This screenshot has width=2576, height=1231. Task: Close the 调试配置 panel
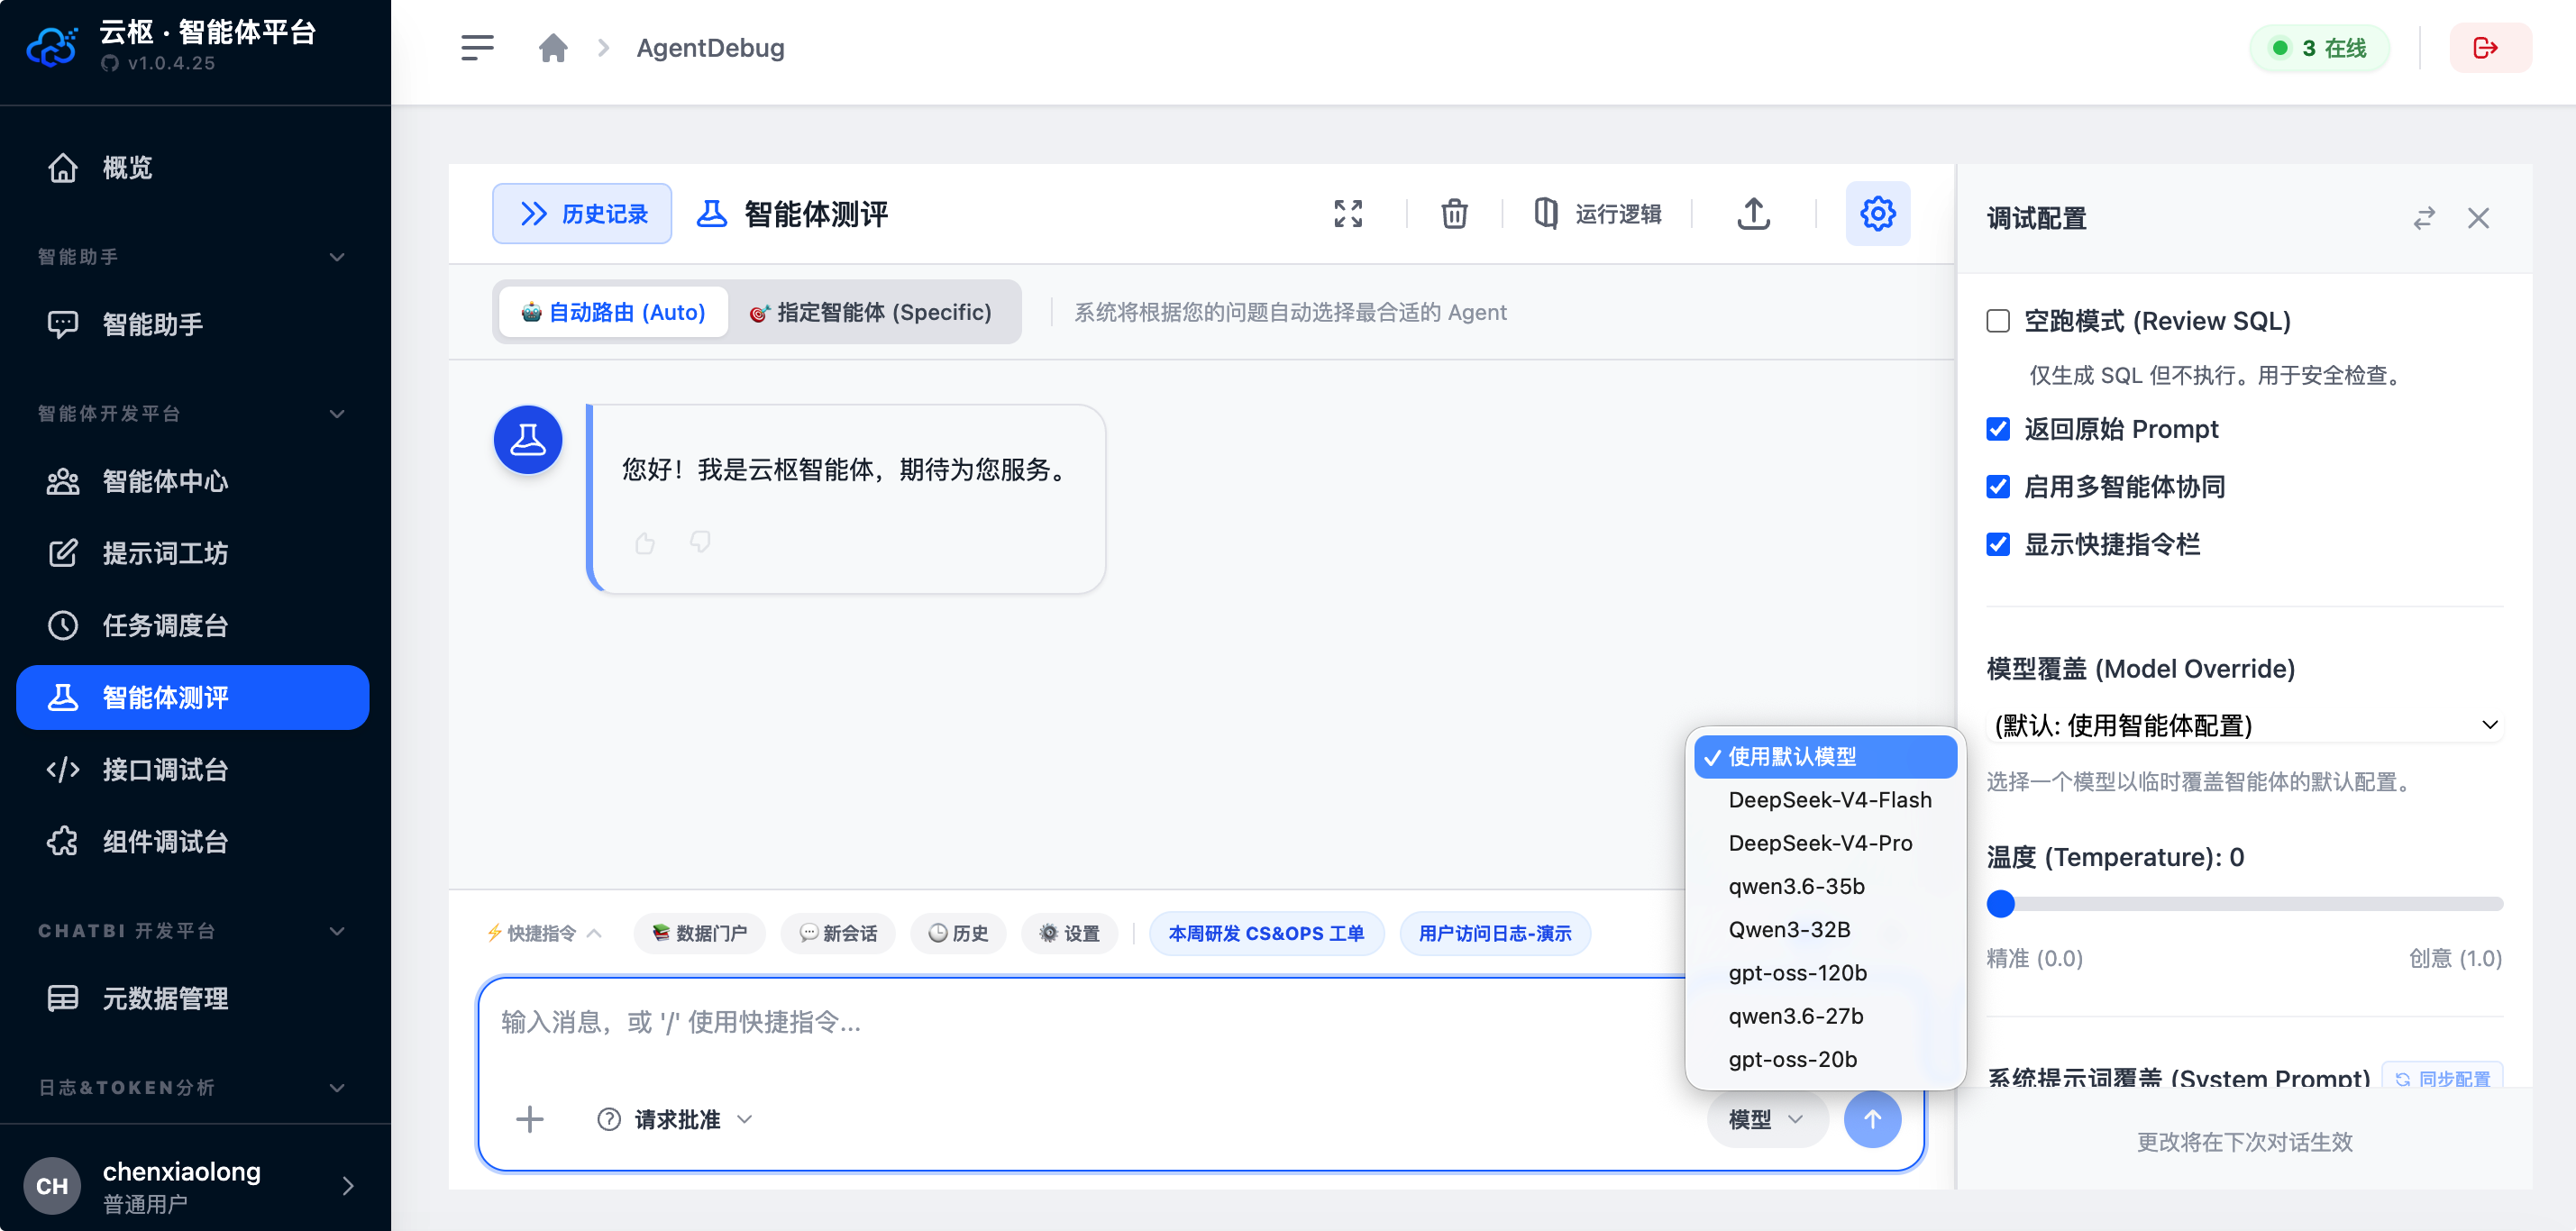coord(2477,218)
